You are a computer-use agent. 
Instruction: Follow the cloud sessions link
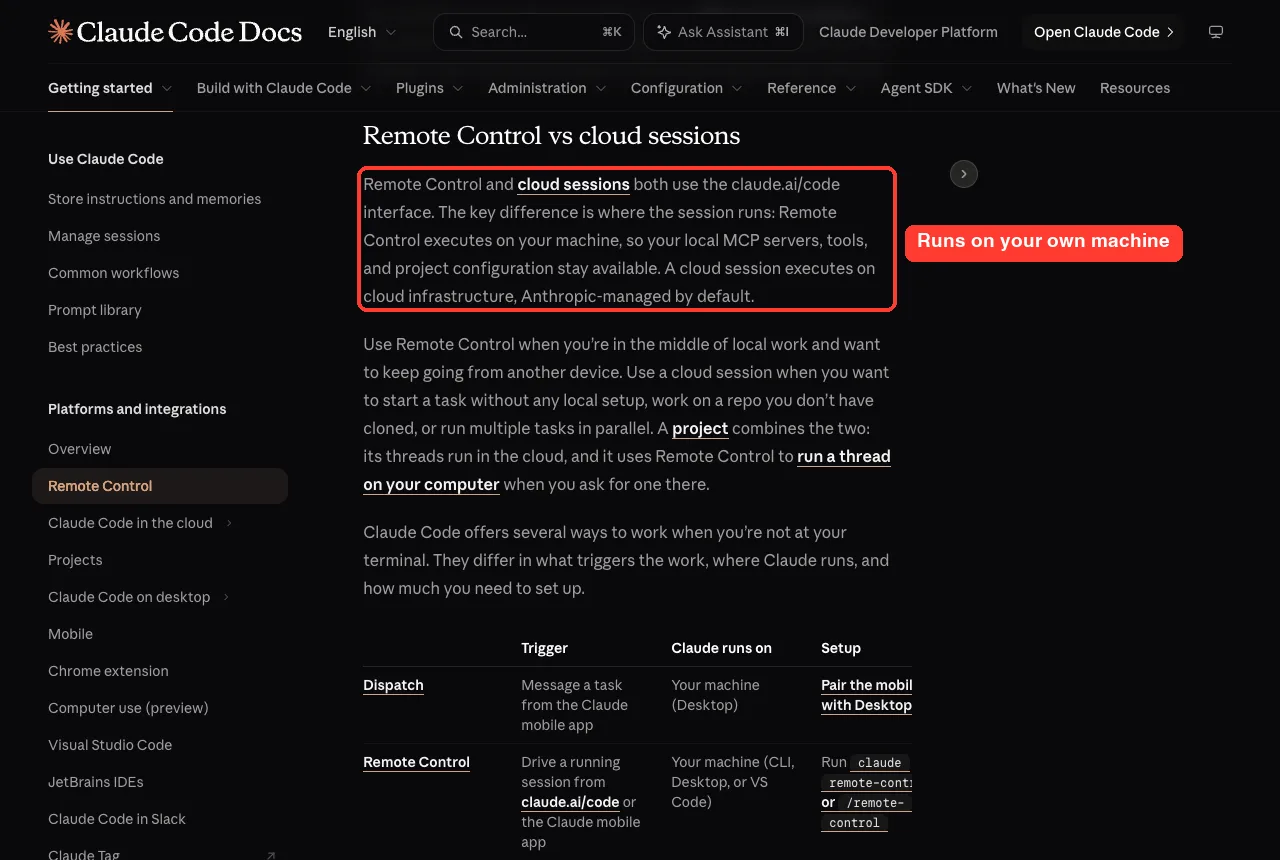point(574,184)
